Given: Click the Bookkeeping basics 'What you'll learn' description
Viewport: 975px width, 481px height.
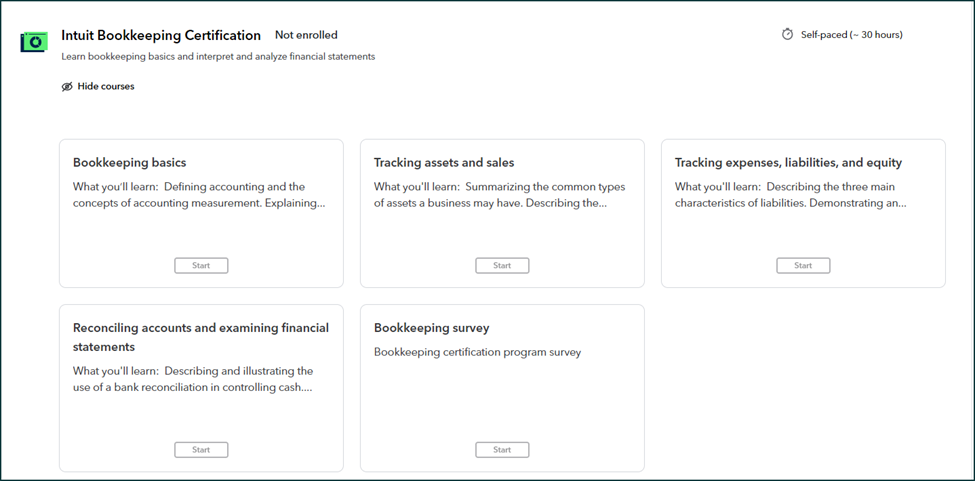Looking at the screenshot, I should coord(199,195).
